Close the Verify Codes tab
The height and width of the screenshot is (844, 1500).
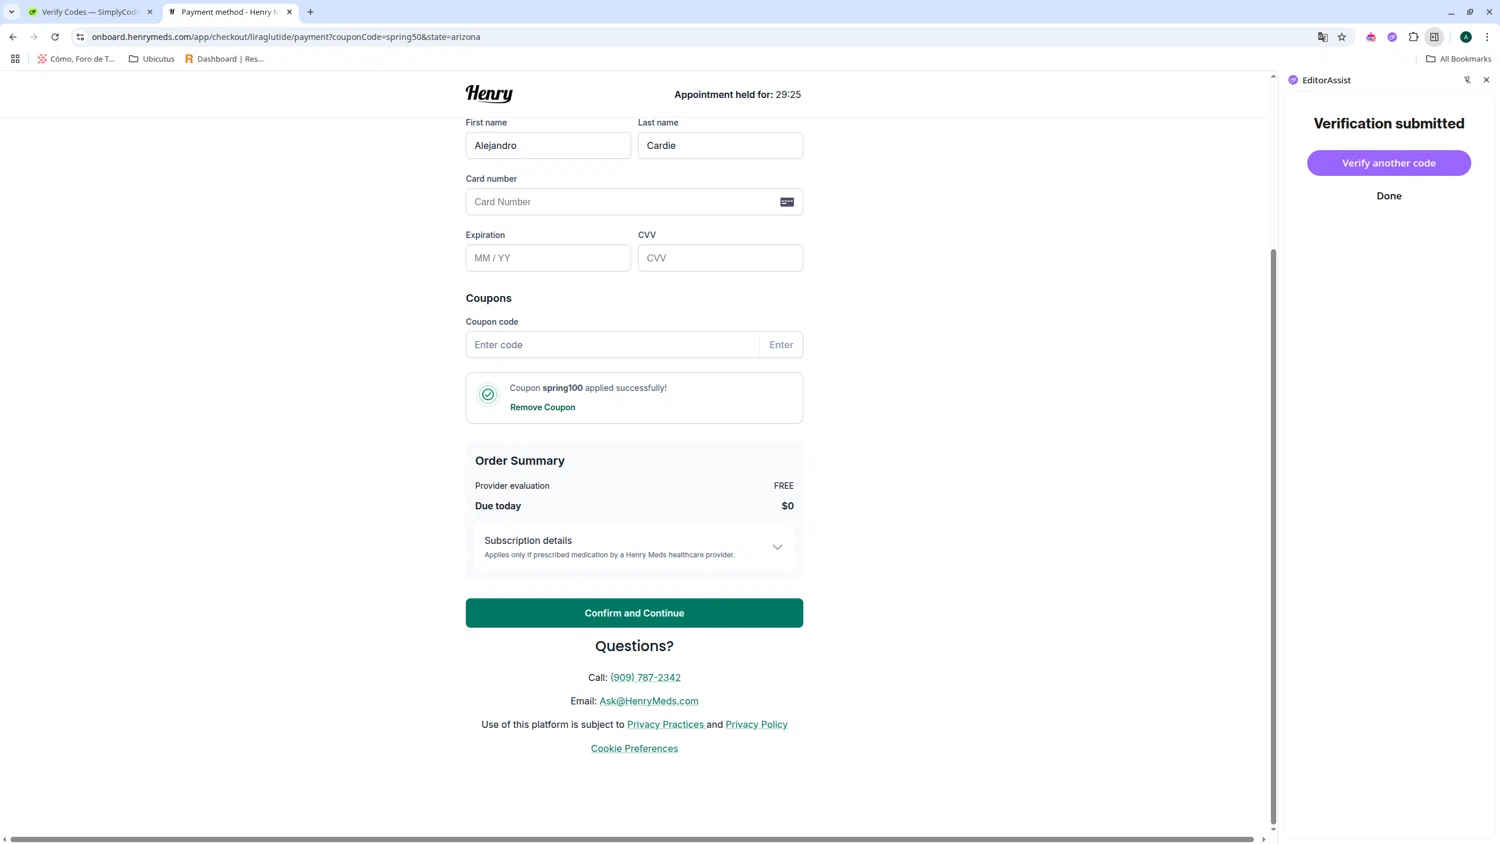coord(150,12)
